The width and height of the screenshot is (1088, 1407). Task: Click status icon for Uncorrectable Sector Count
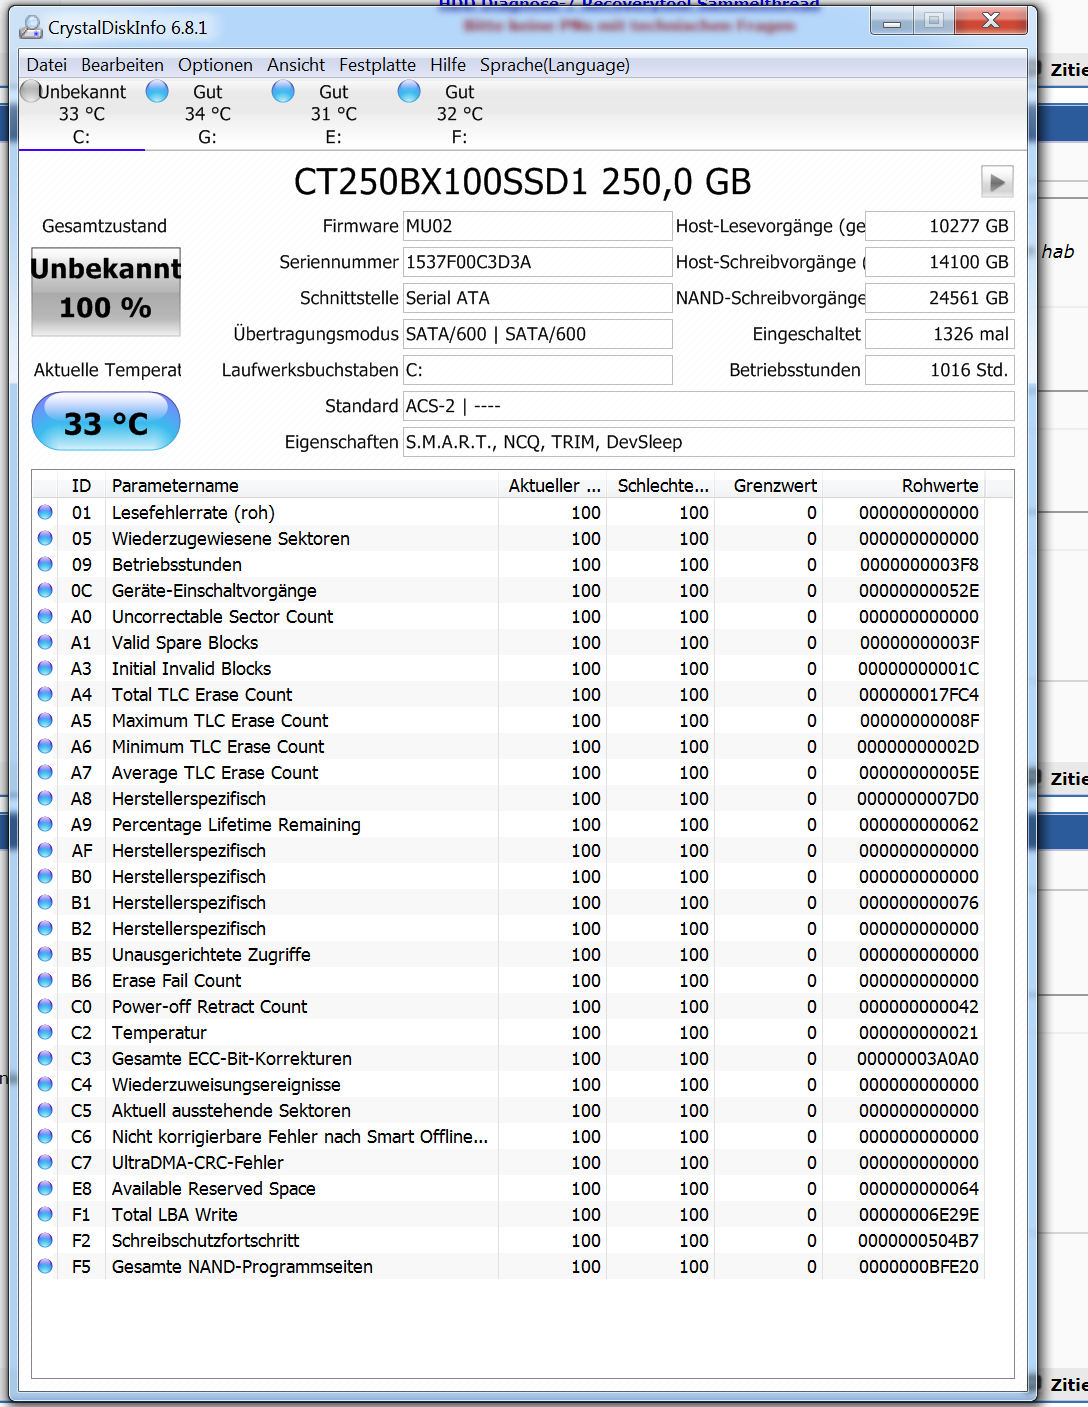(x=45, y=616)
